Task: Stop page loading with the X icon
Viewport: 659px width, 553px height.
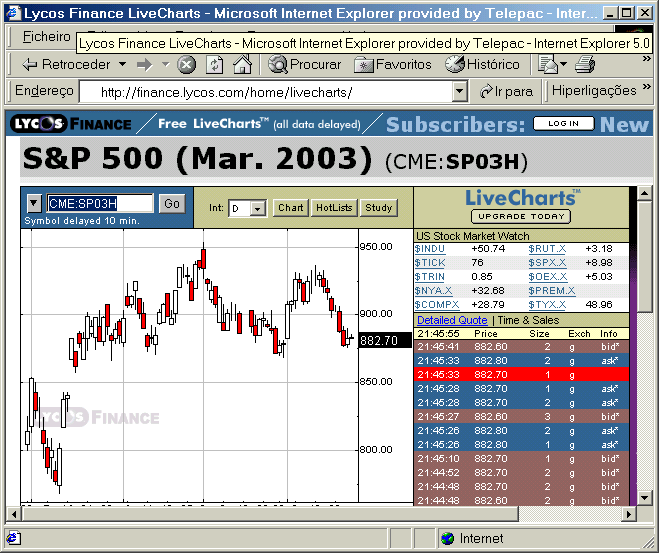Action: tap(187, 65)
